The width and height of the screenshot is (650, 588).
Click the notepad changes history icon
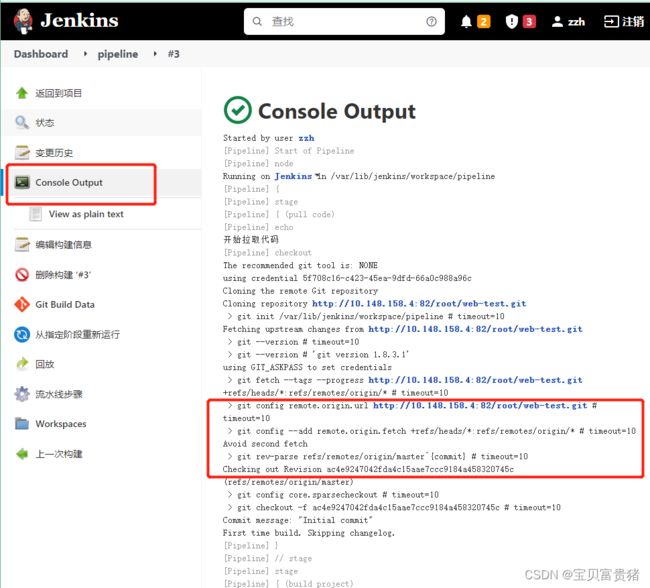22,153
